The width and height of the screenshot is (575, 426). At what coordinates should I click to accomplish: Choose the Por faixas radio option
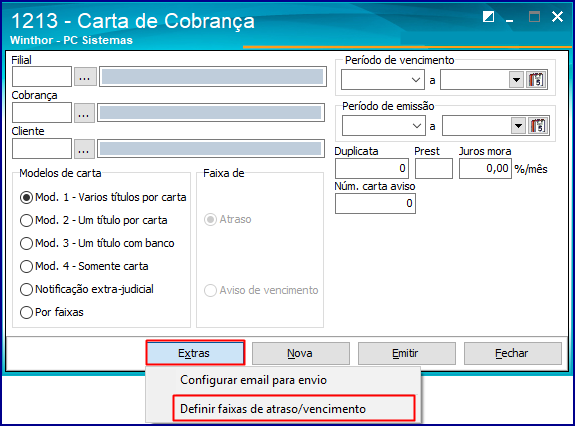tap(52, 312)
